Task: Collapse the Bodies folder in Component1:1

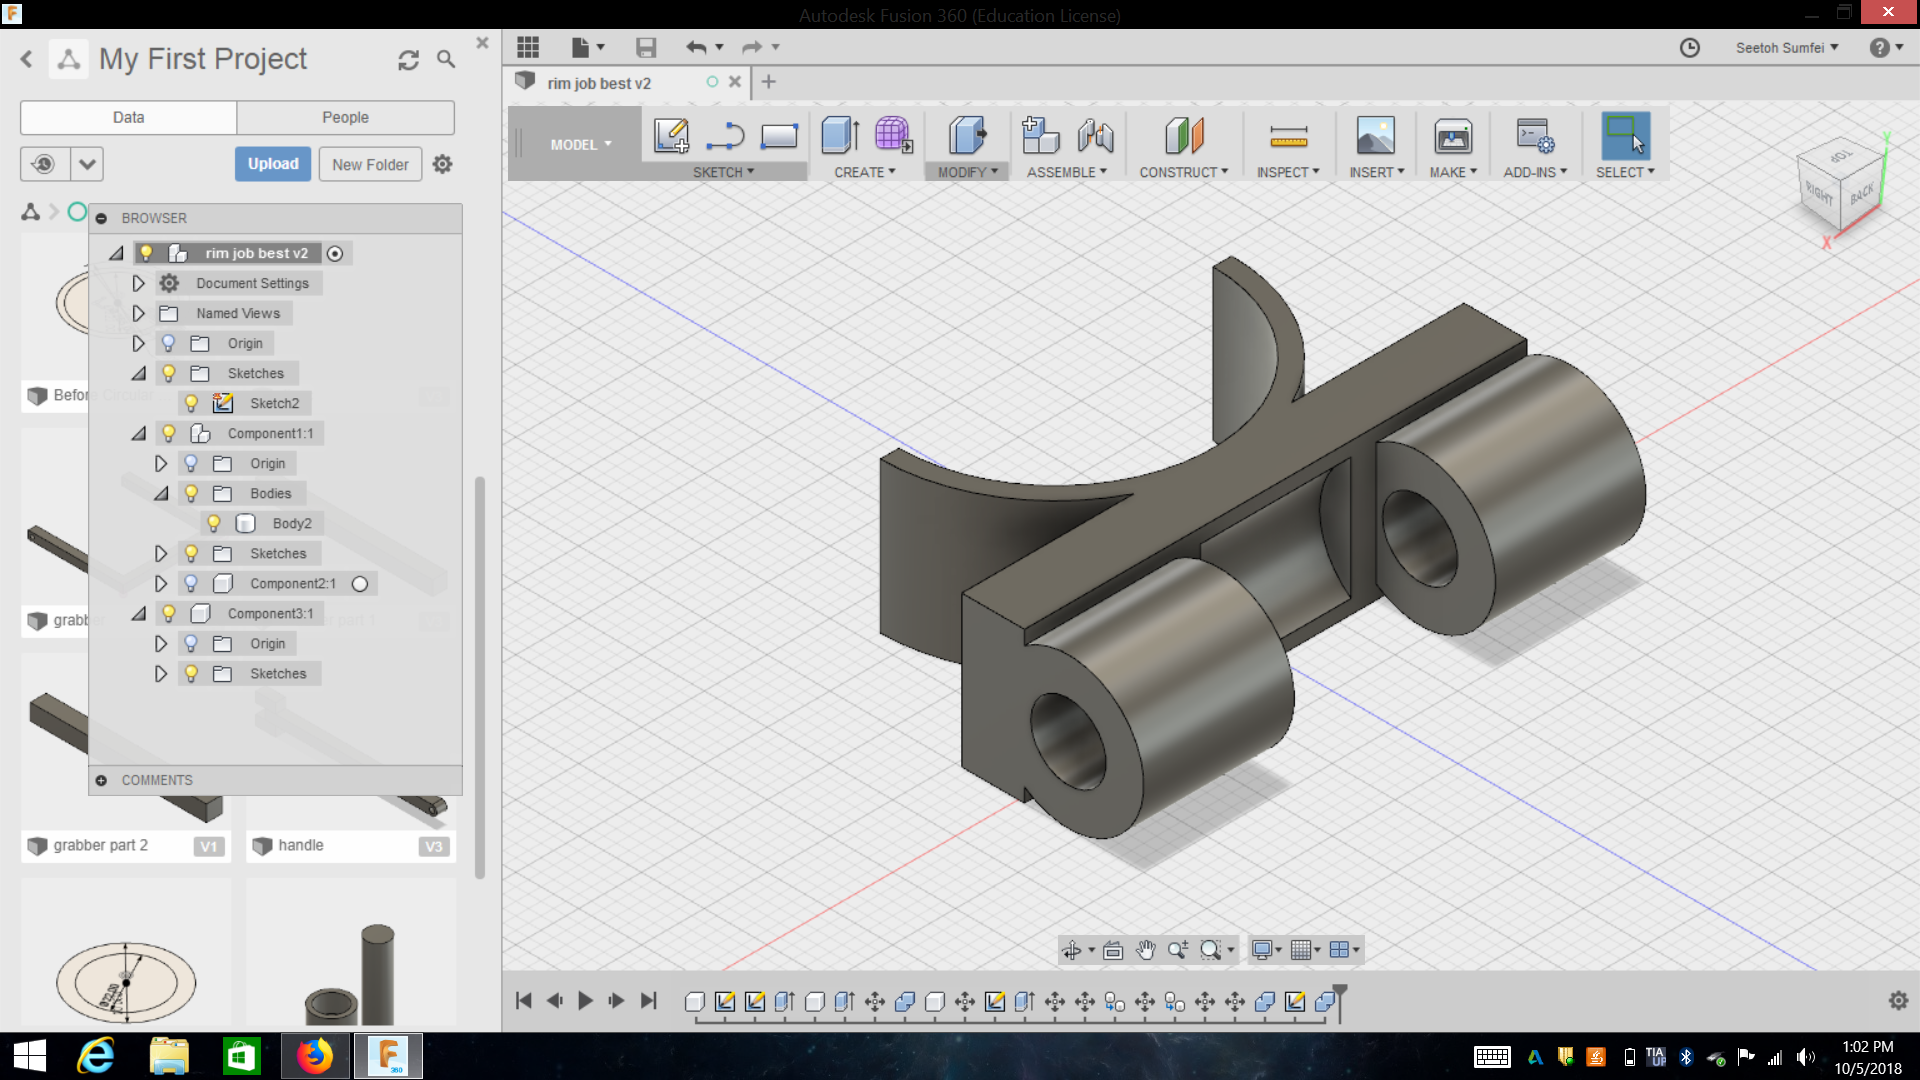Action: (161, 493)
